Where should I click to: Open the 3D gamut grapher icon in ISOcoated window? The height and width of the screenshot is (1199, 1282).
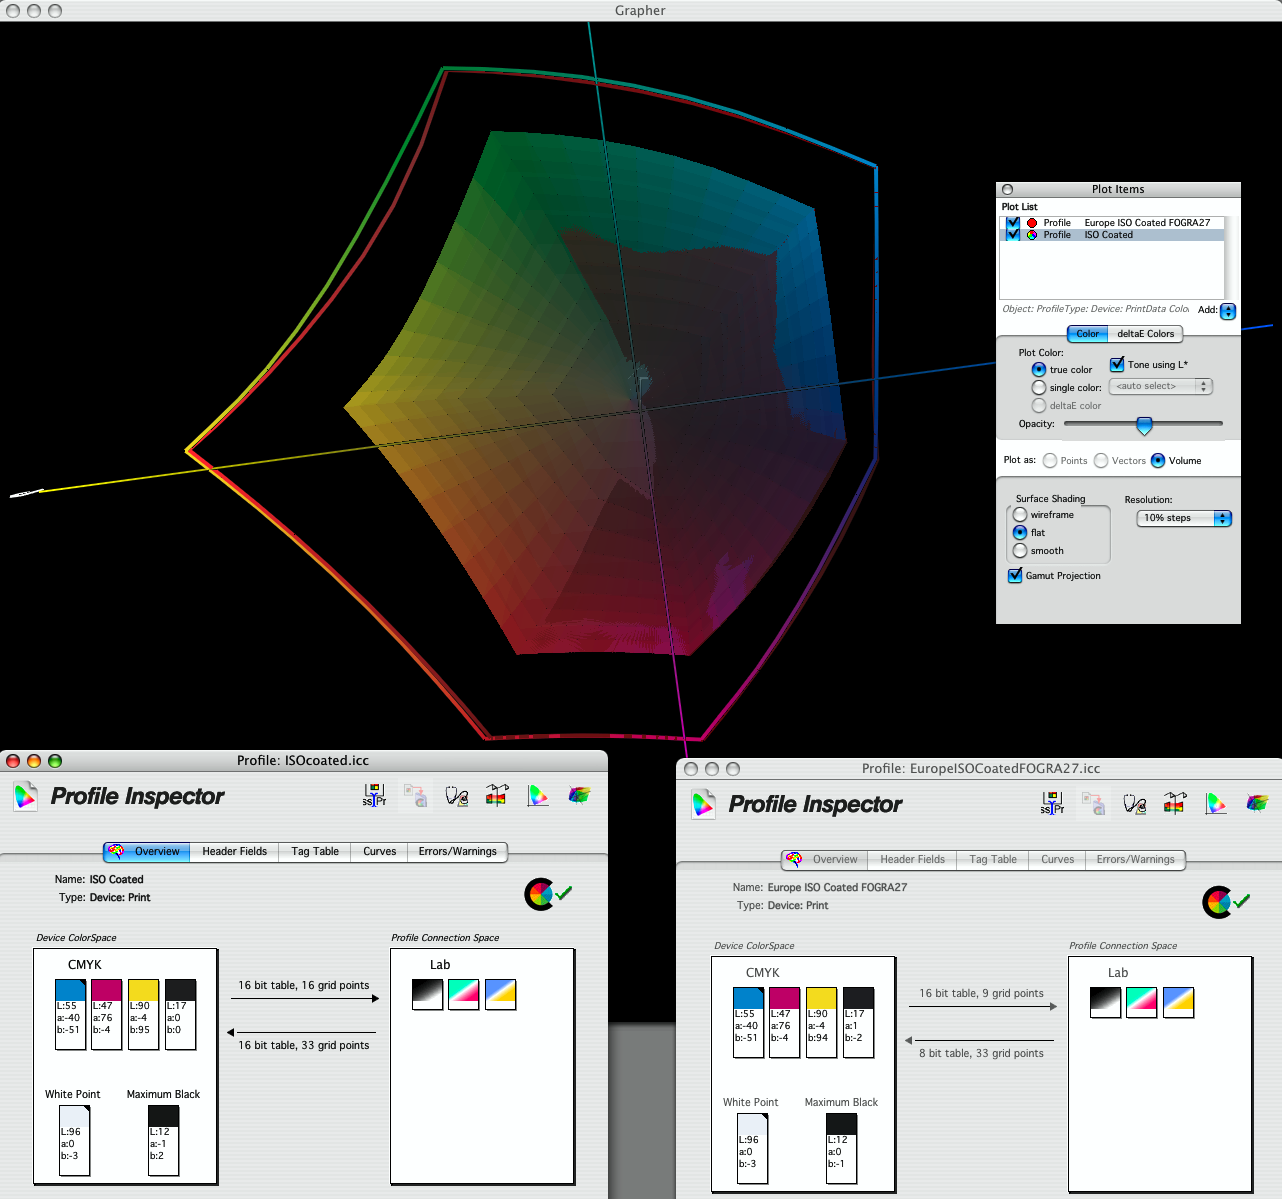[579, 796]
